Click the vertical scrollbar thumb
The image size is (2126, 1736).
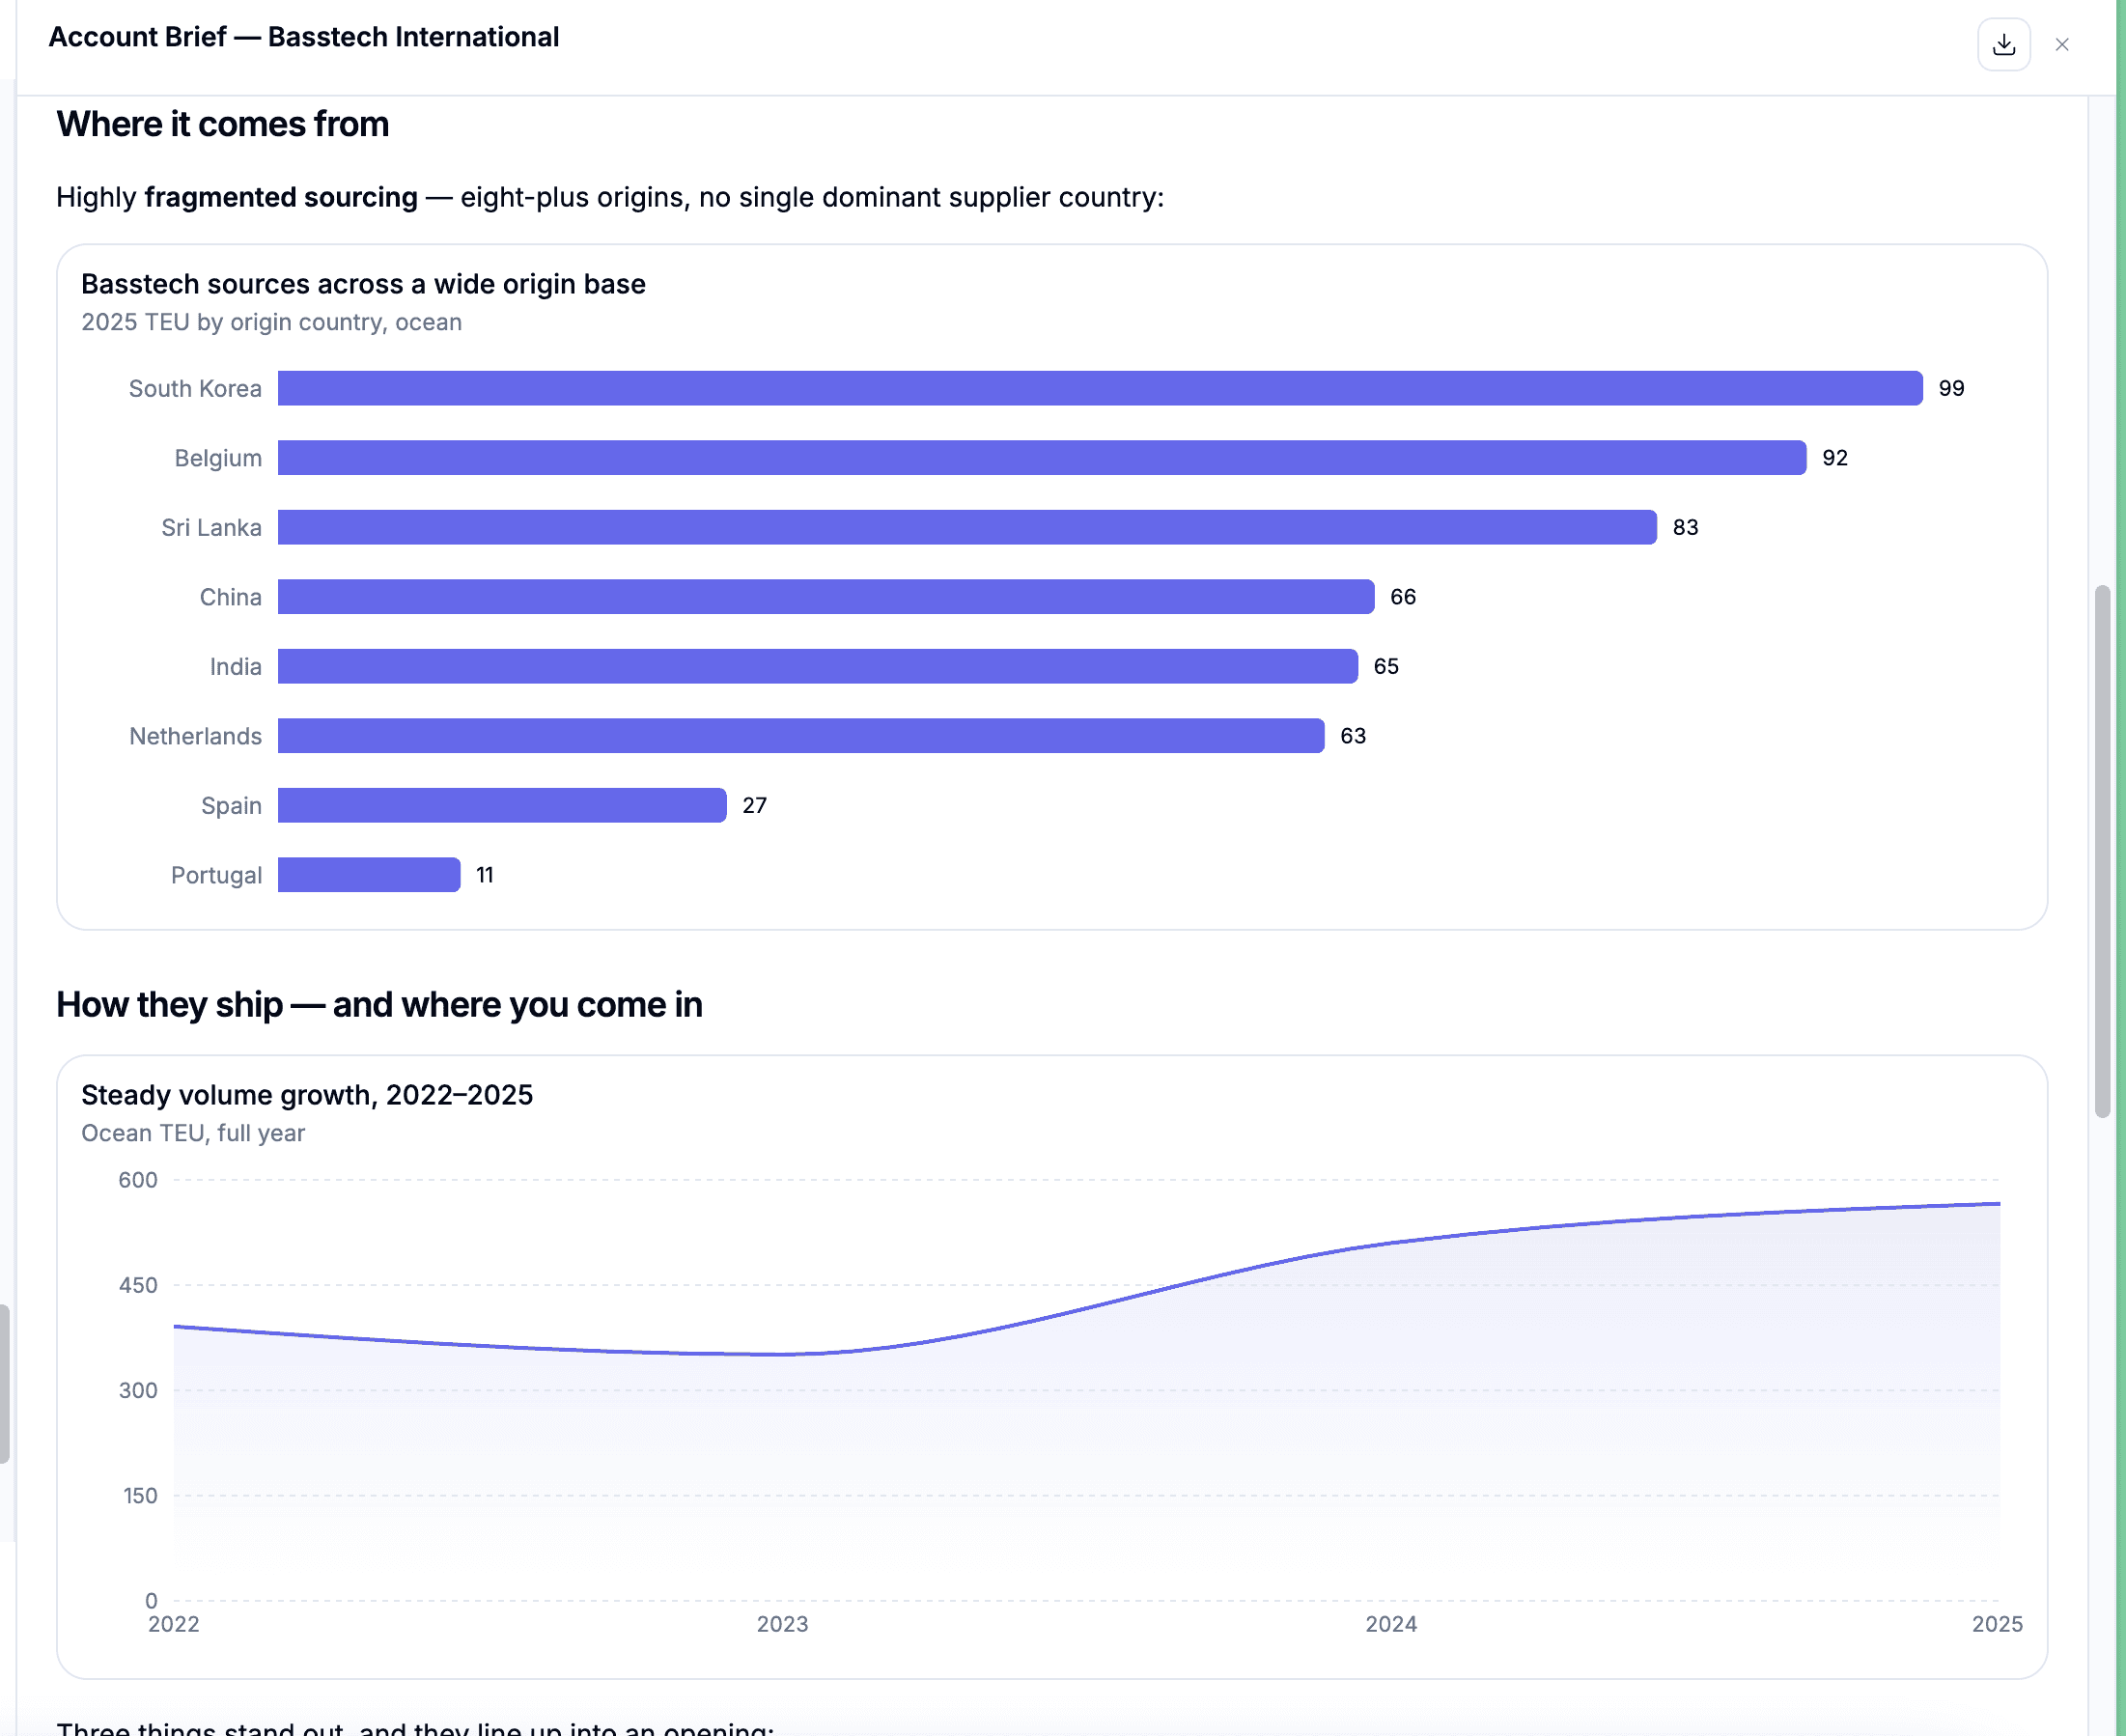click(2102, 851)
